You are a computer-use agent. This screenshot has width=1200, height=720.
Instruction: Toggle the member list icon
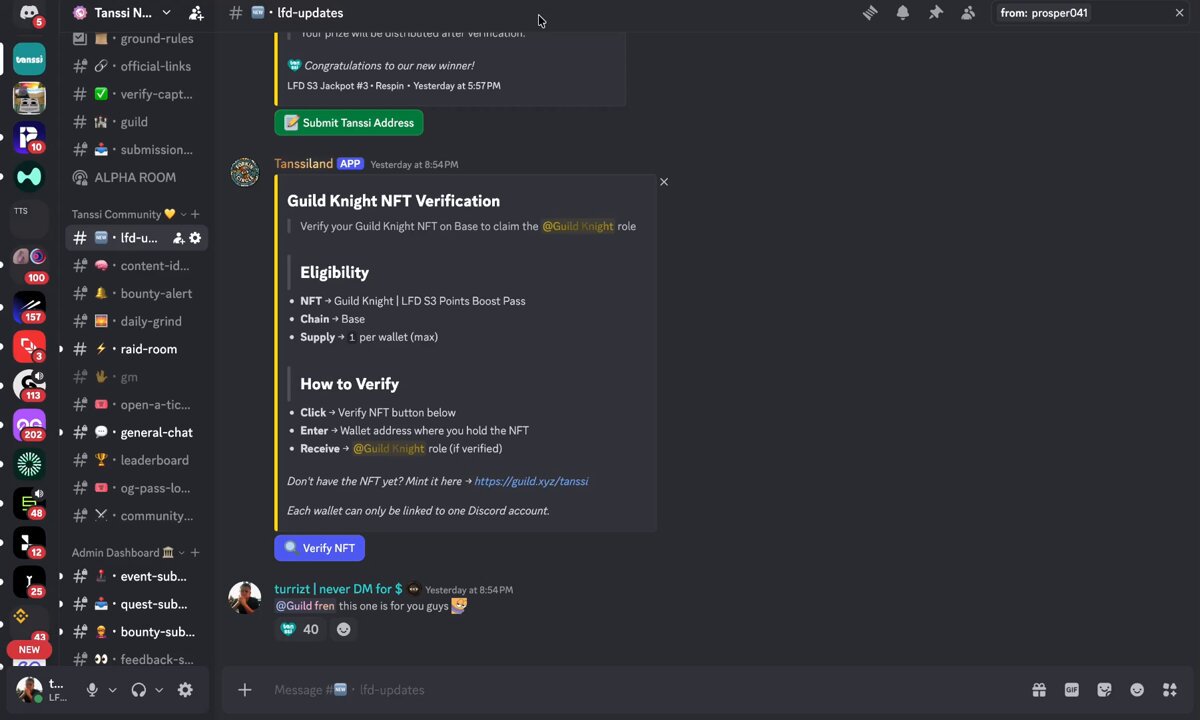pyautogui.click(x=968, y=13)
